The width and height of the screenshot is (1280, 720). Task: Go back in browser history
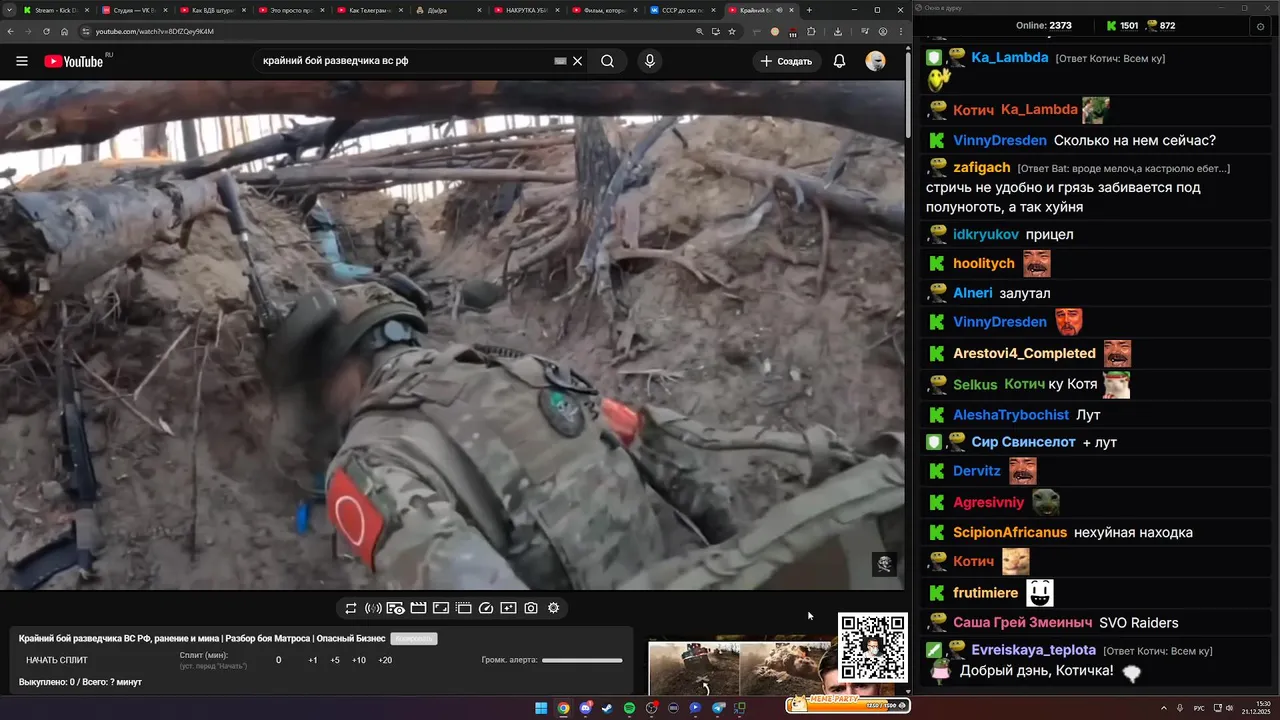pyautogui.click(x=9, y=31)
